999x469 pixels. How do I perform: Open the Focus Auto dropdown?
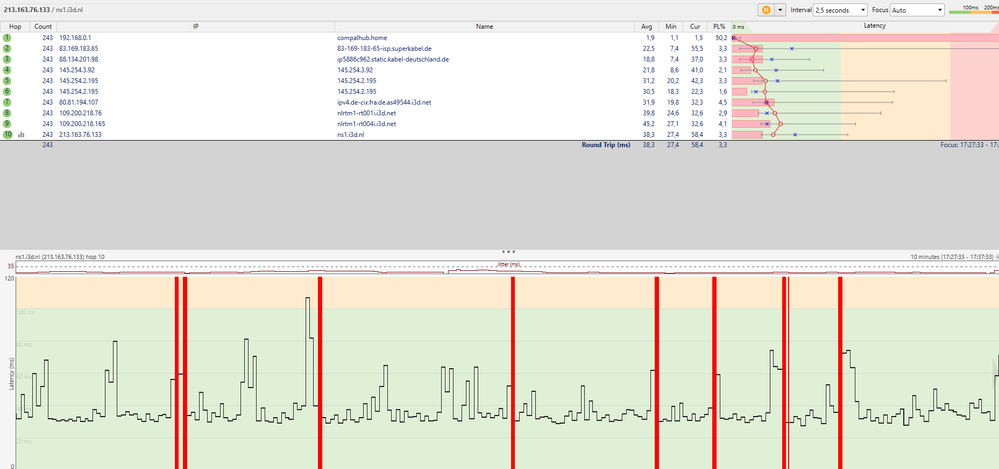917,9
